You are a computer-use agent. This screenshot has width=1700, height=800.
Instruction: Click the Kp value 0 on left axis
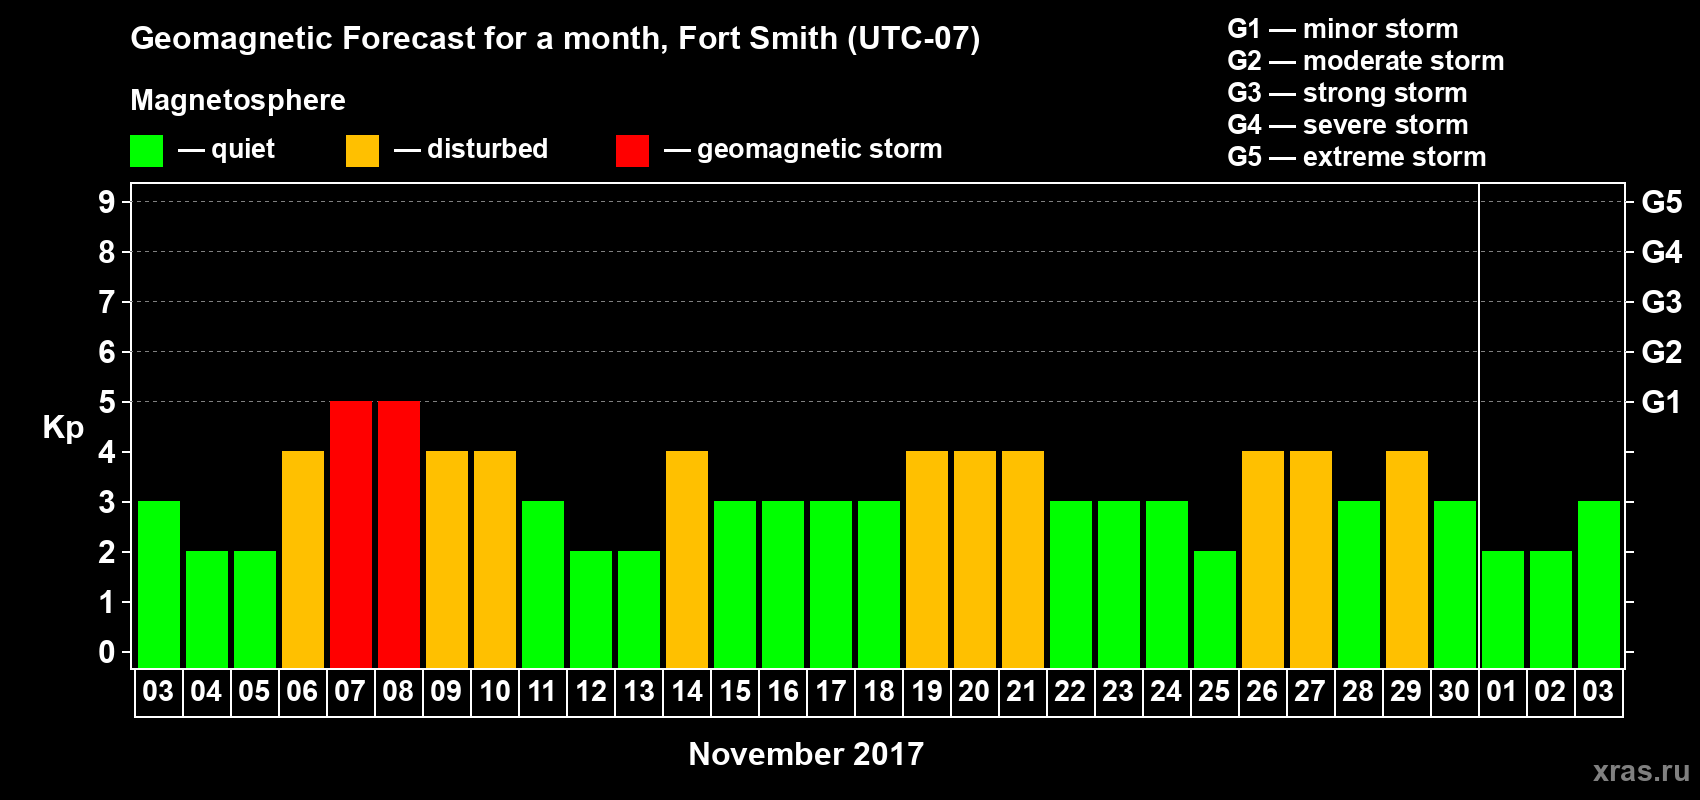pyautogui.click(x=107, y=652)
